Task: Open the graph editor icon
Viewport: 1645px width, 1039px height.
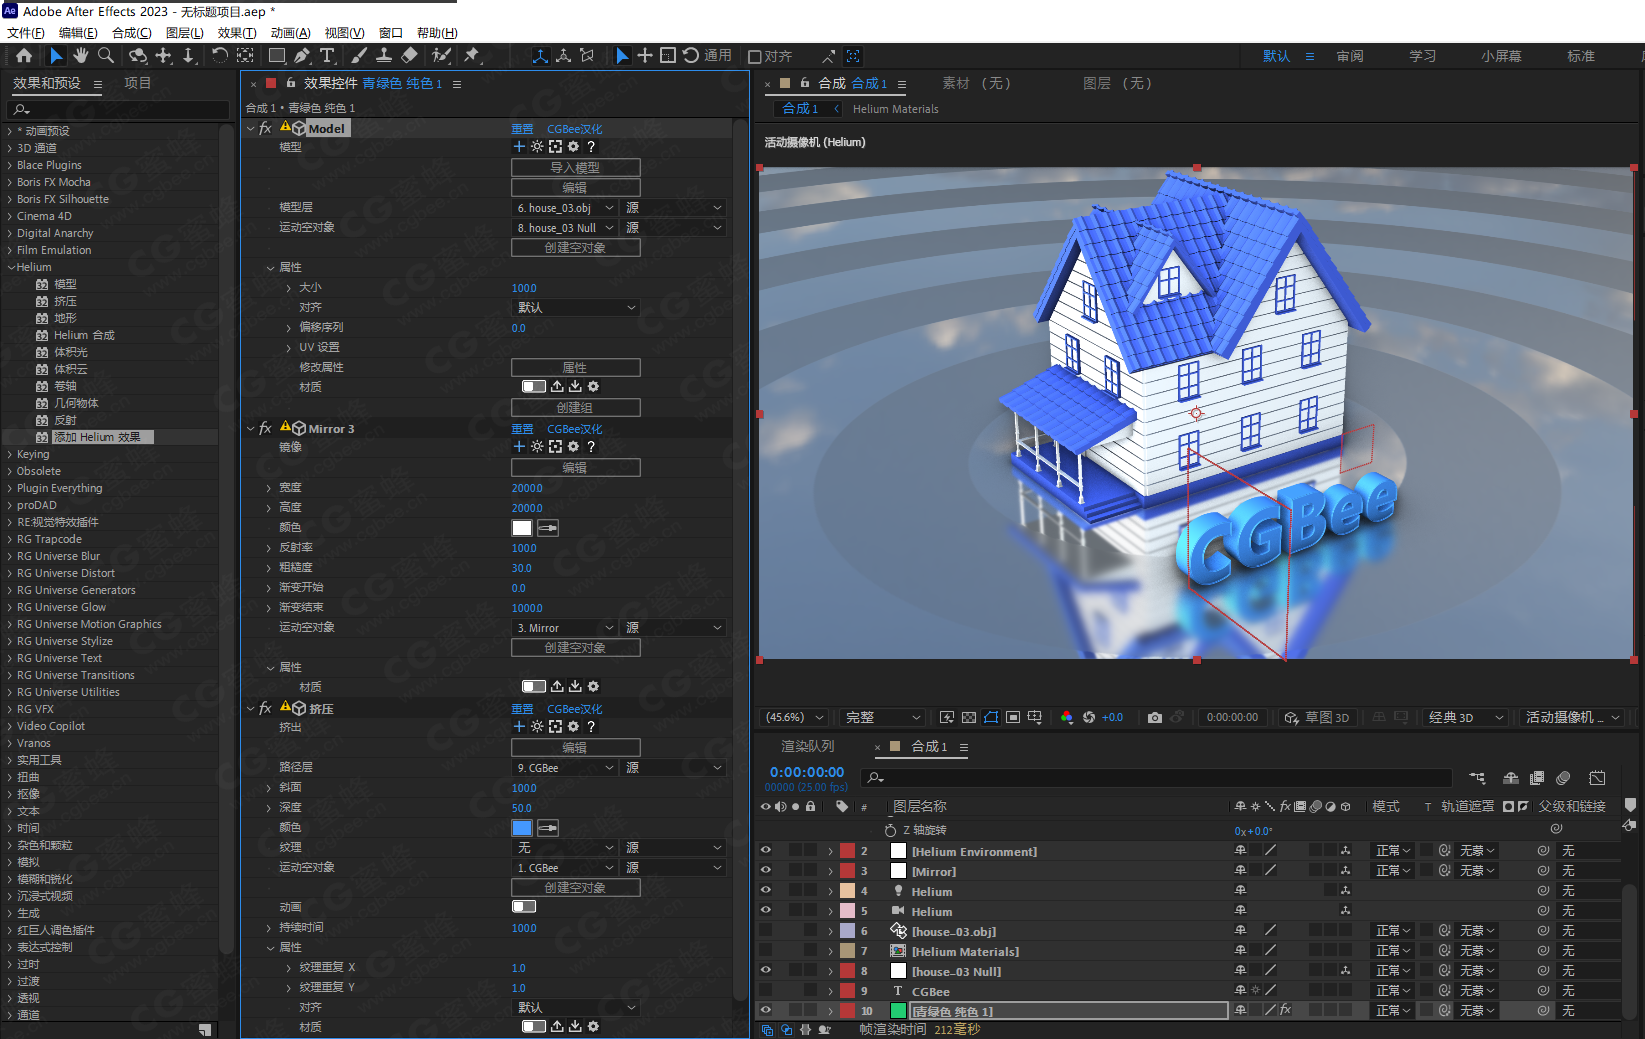Action: [1597, 778]
